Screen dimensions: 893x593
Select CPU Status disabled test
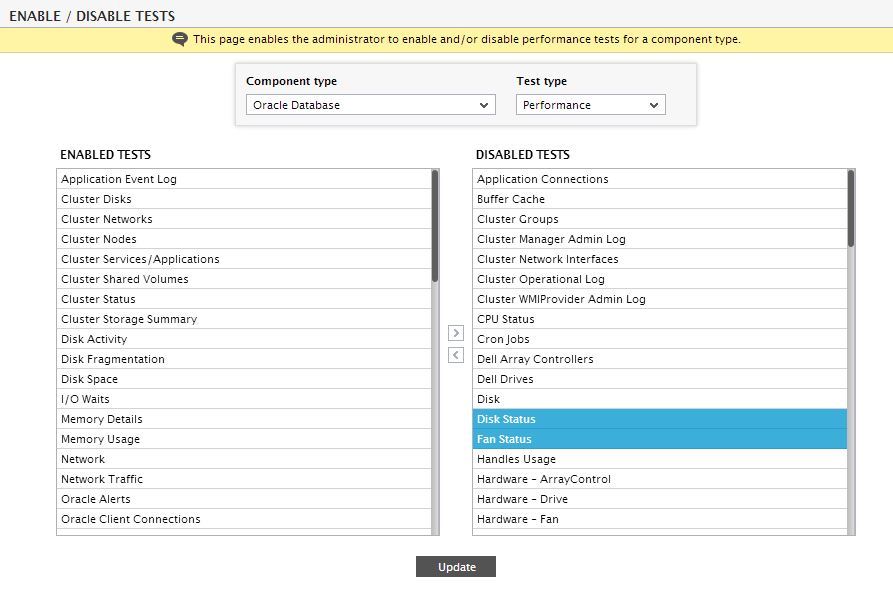[660, 318]
